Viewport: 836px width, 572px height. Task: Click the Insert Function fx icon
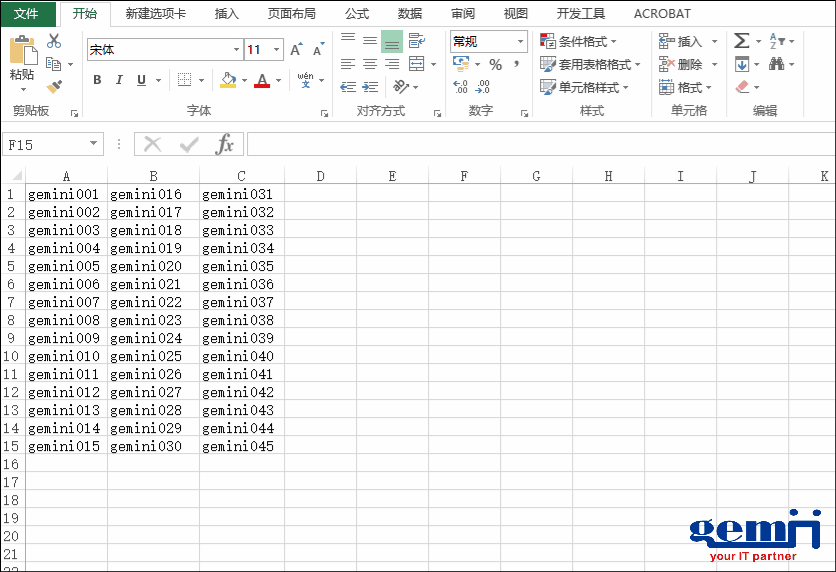[x=224, y=144]
